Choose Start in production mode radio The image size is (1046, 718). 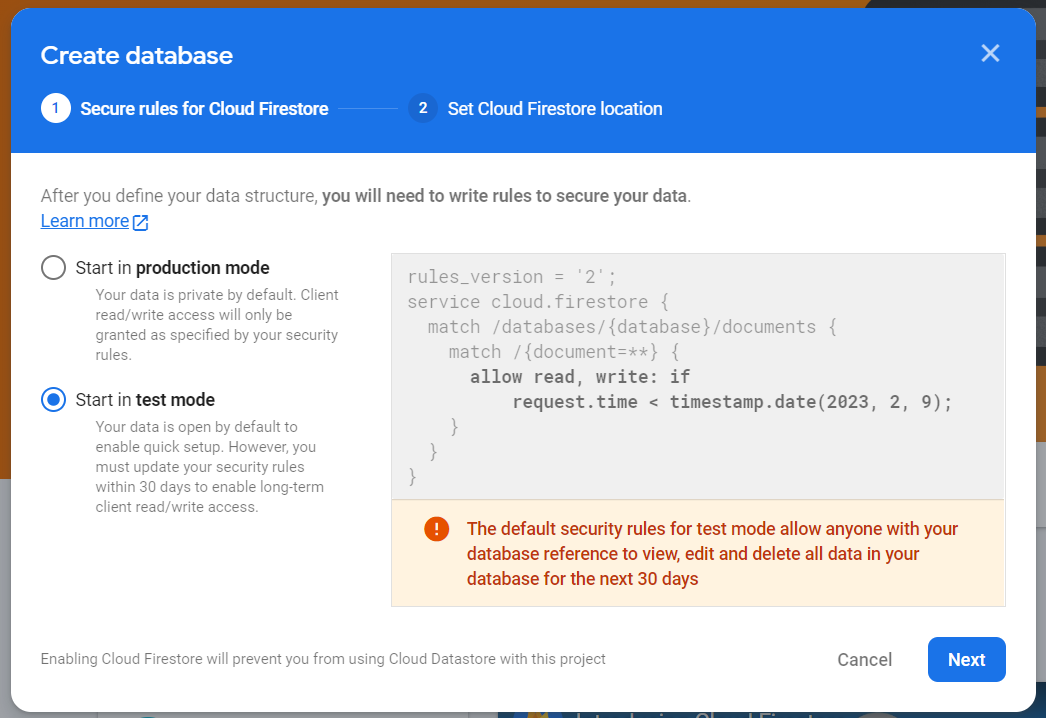tap(53, 268)
